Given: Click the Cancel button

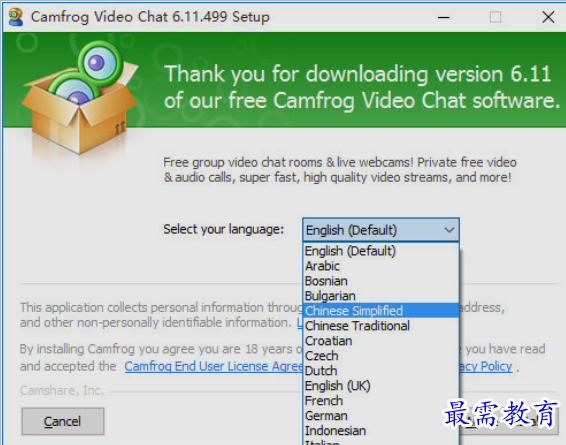Looking at the screenshot, I should (63, 421).
